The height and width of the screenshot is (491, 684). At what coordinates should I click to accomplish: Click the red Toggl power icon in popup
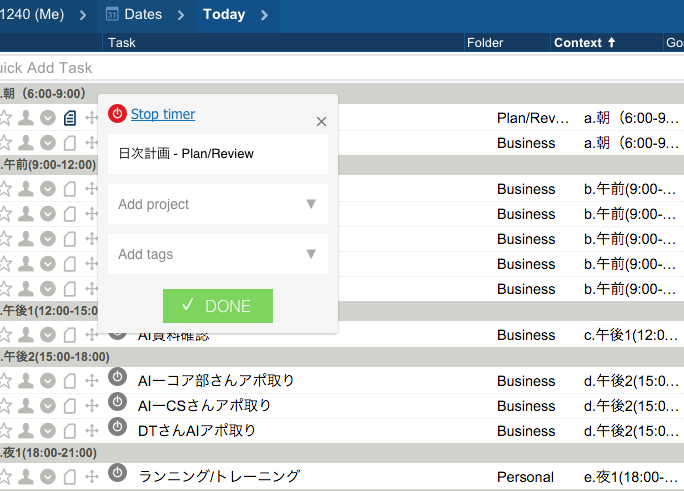[x=117, y=114]
